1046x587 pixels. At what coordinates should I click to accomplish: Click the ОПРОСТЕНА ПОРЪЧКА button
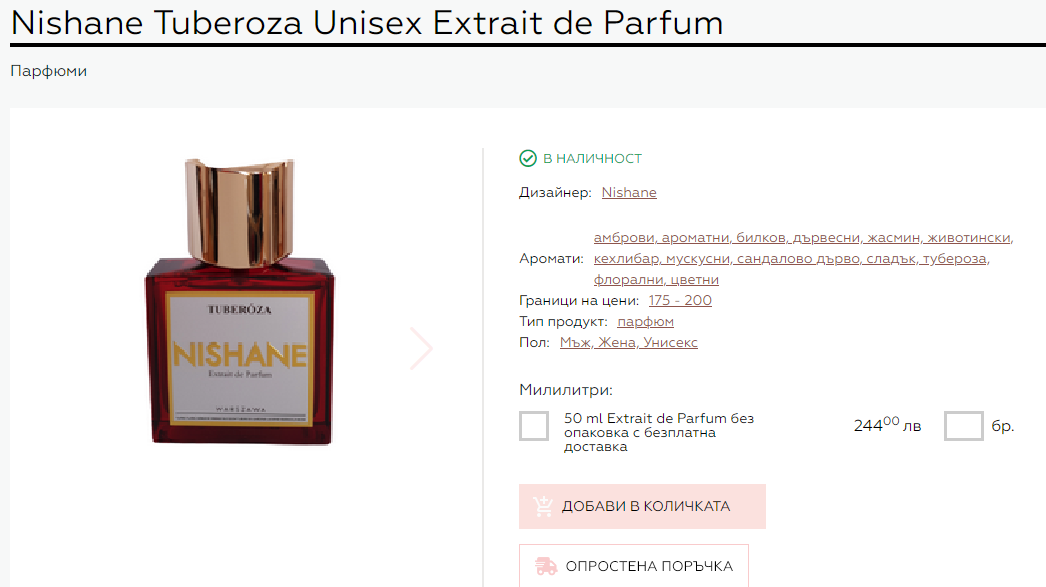click(634, 566)
